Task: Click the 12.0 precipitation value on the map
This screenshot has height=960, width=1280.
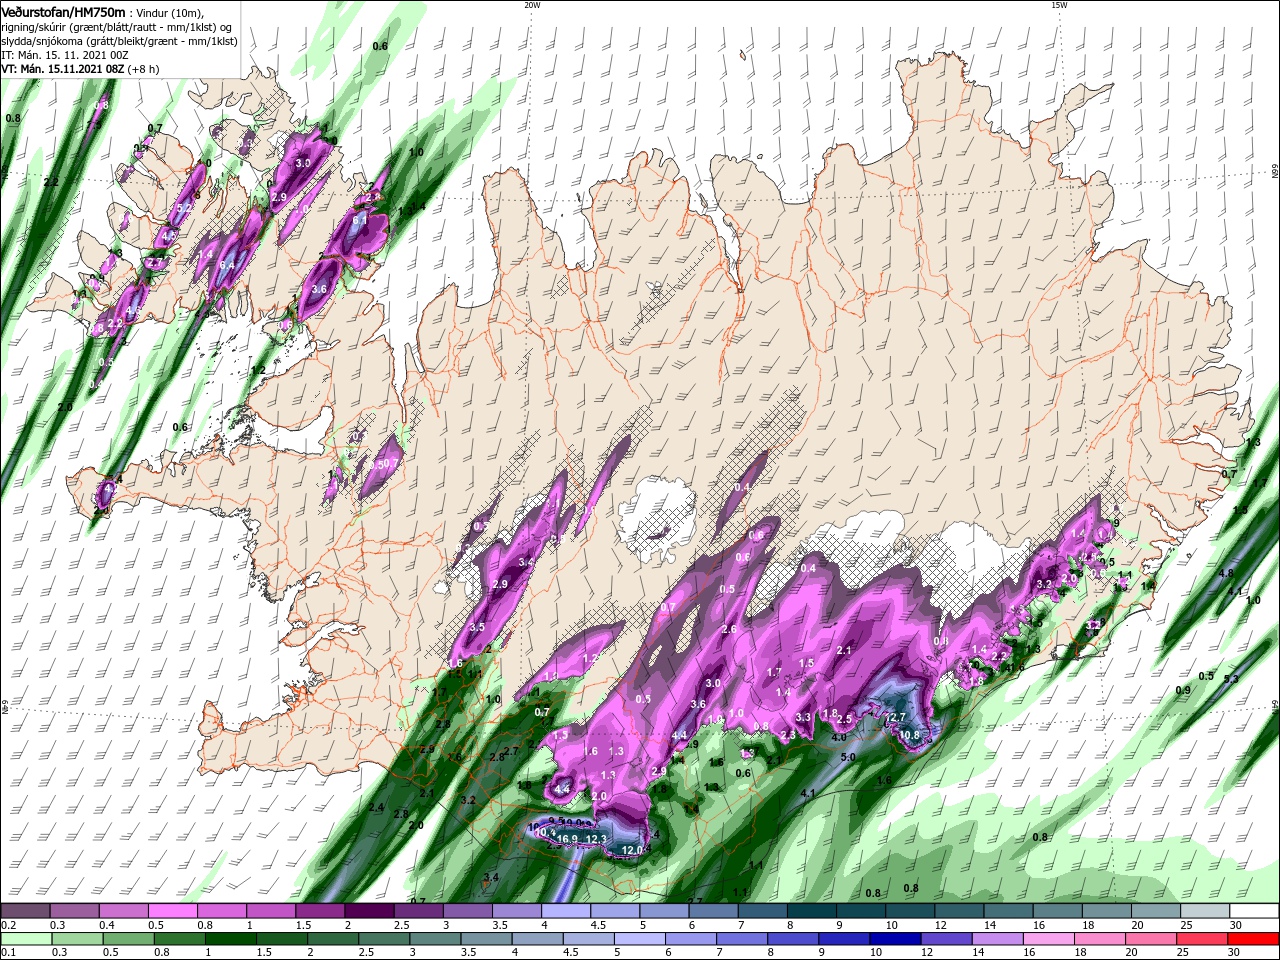Action: pos(631,850)
